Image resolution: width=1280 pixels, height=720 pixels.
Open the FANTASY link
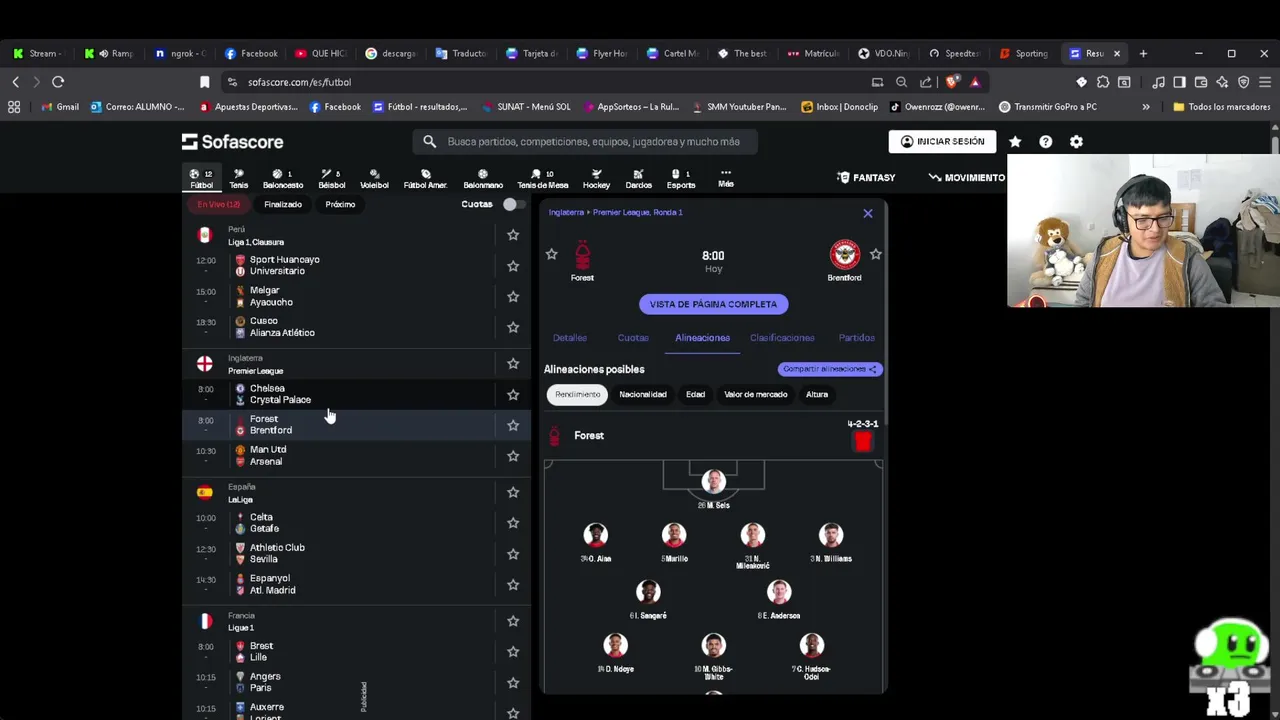click(x=866, y=178)
